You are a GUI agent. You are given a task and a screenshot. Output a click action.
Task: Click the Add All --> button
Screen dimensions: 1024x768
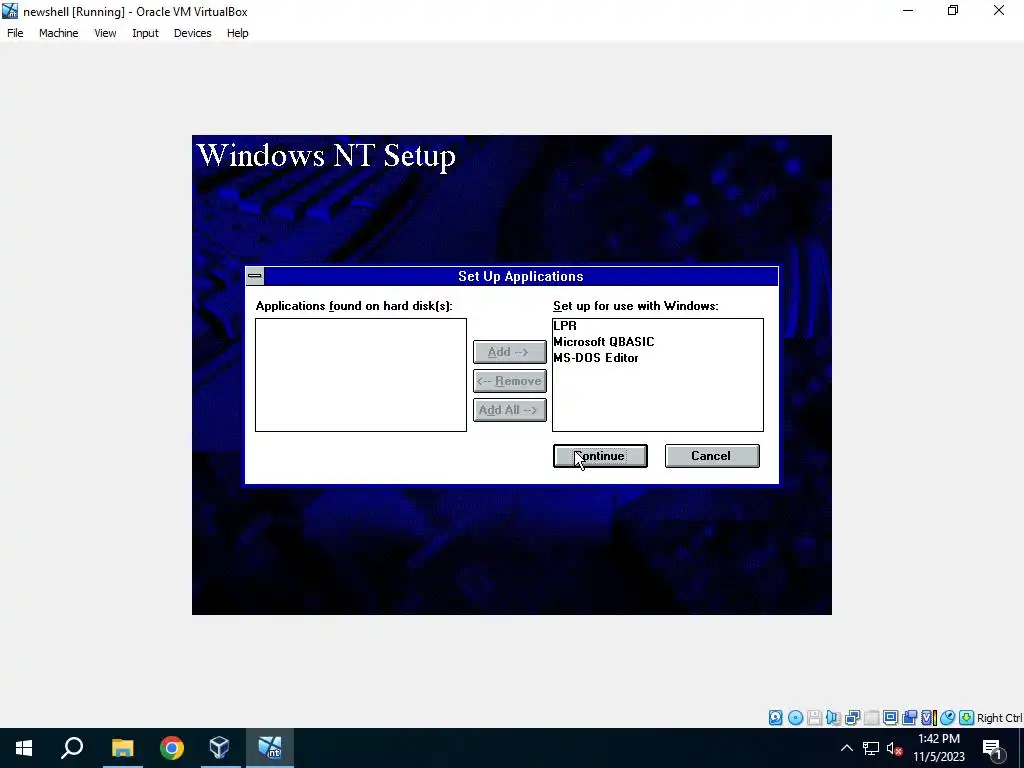point(509,410)
